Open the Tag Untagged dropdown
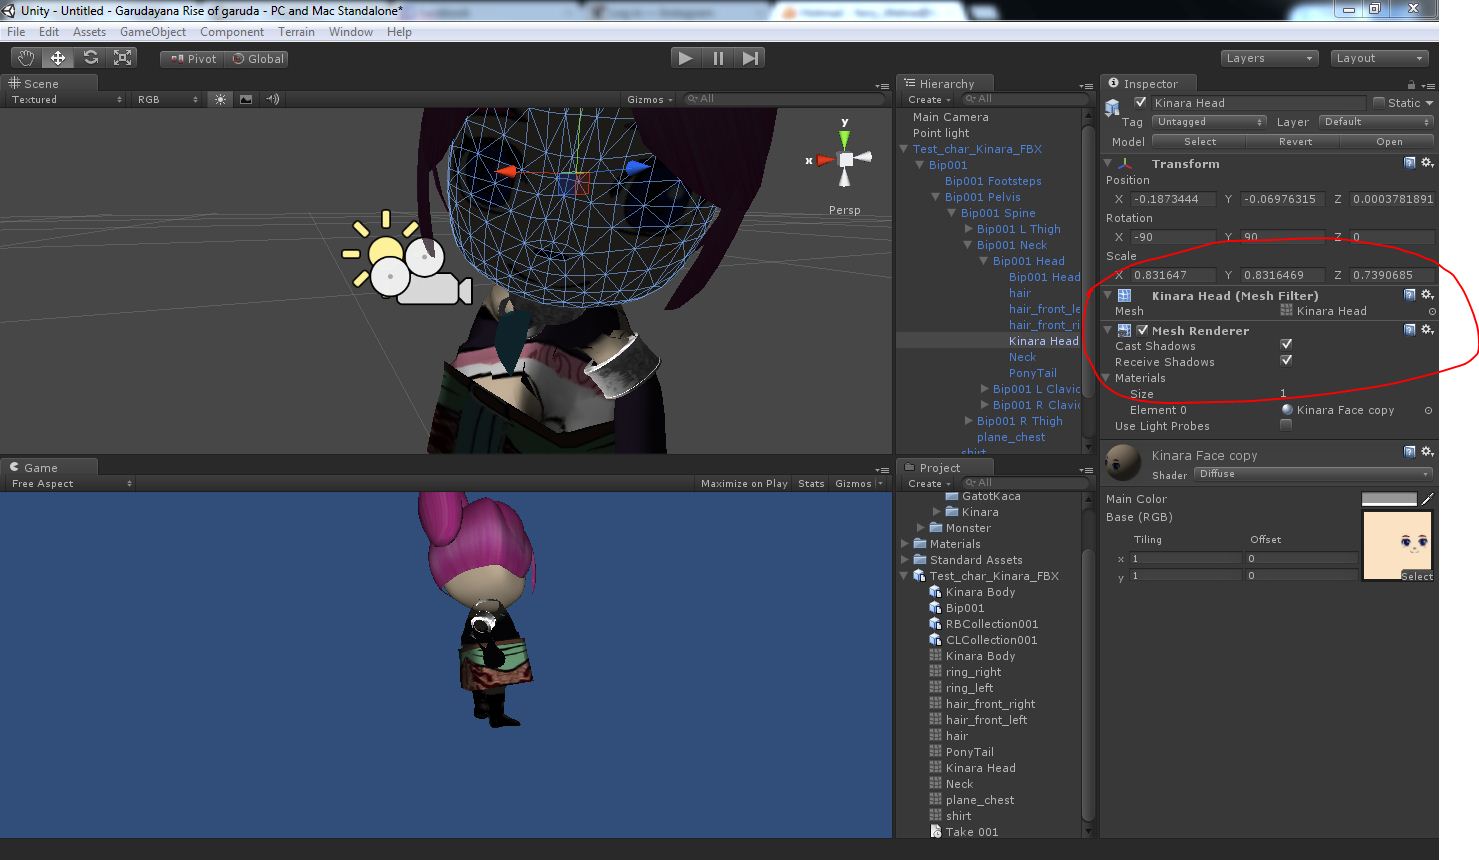The height and width of the screenshot is (860, 1479). pos(1209,122)
